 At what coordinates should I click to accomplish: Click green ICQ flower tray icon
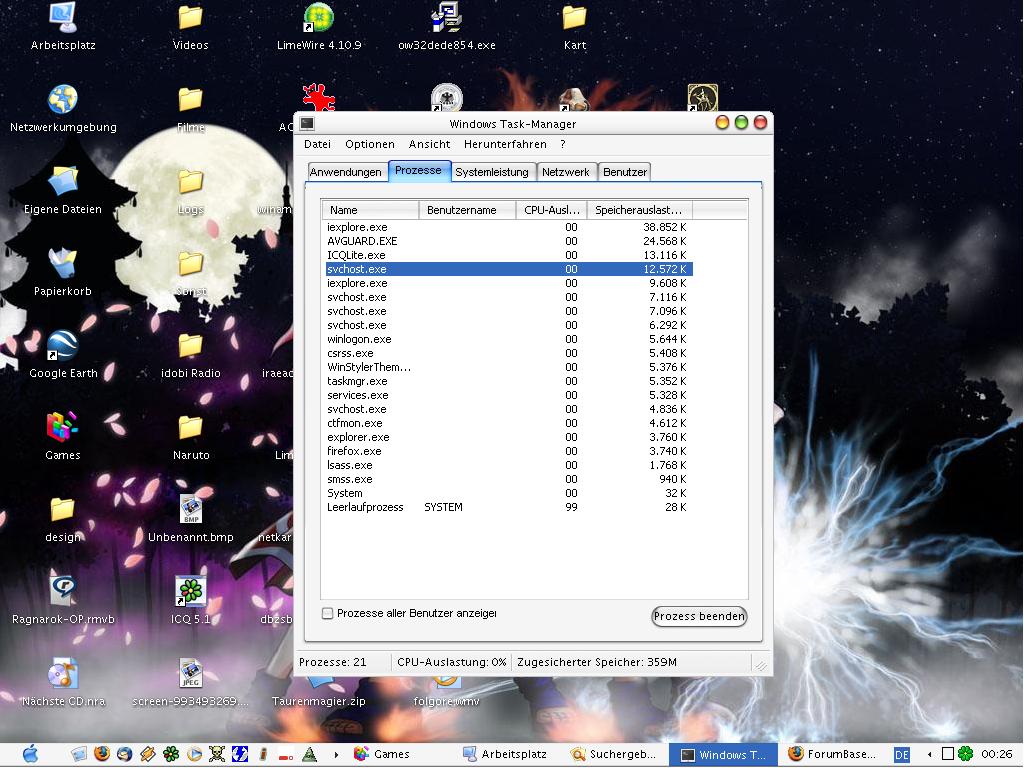pos(965,754)
